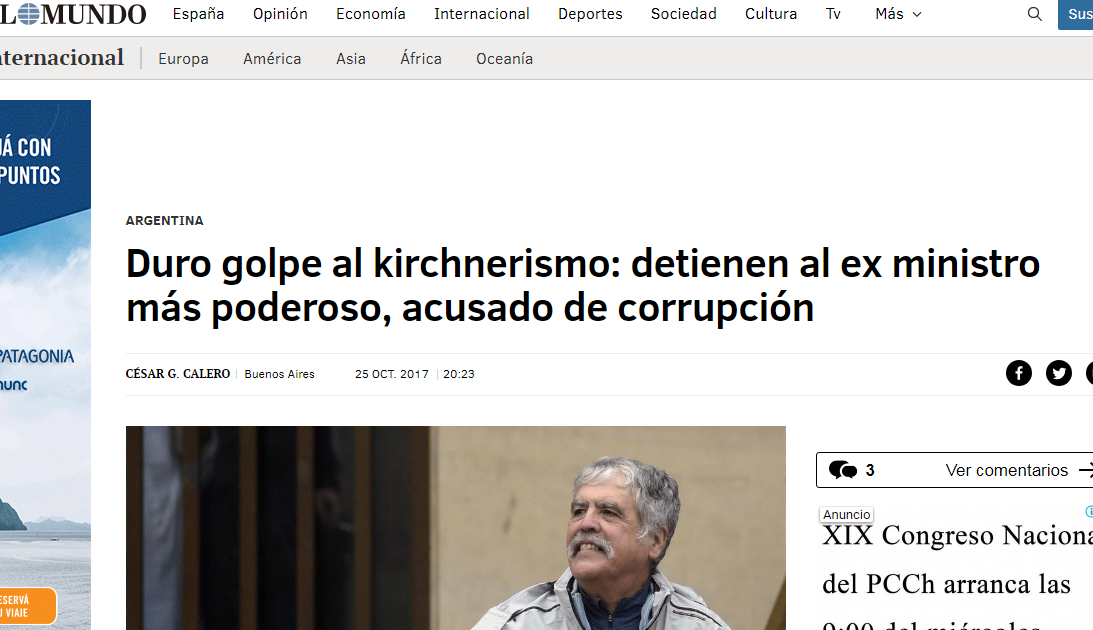The height and width of the screenshot is (630, 1093).
Task: Select Deportes menu item
Action: pos(590,14)
